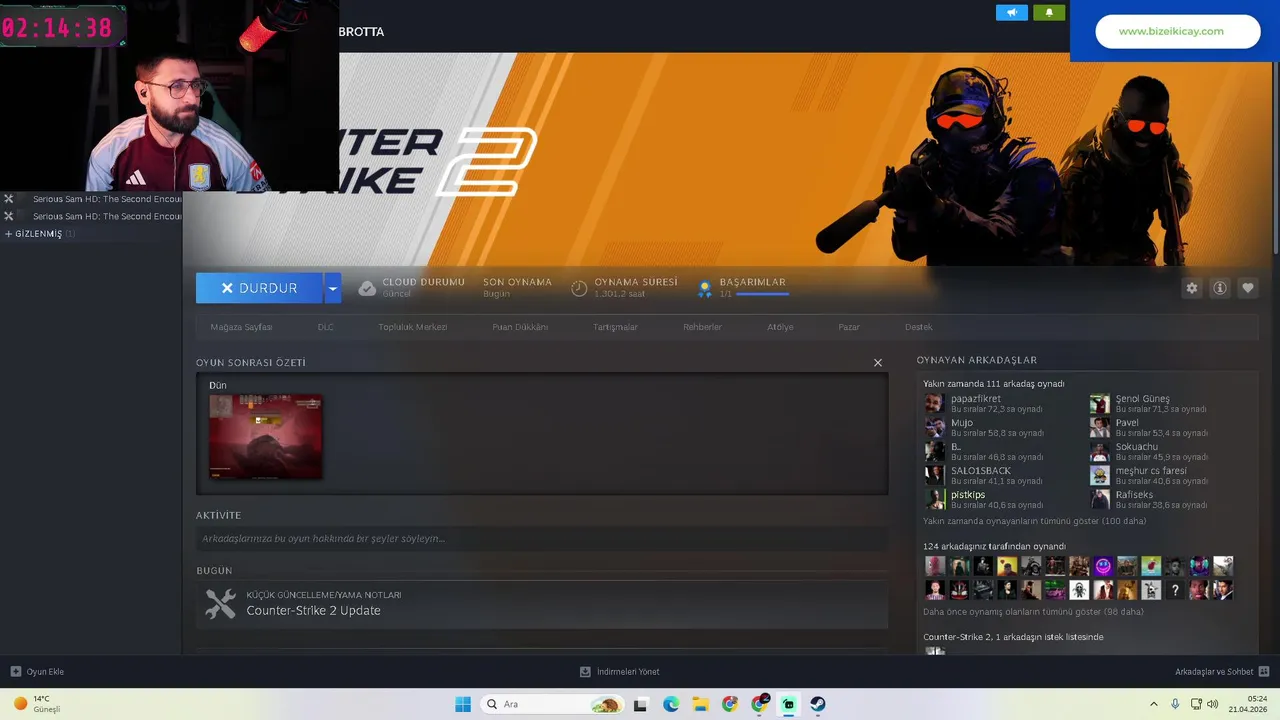Open the Topluluk Merkezi tab
1280x720 pixels.
click(413, 327)
